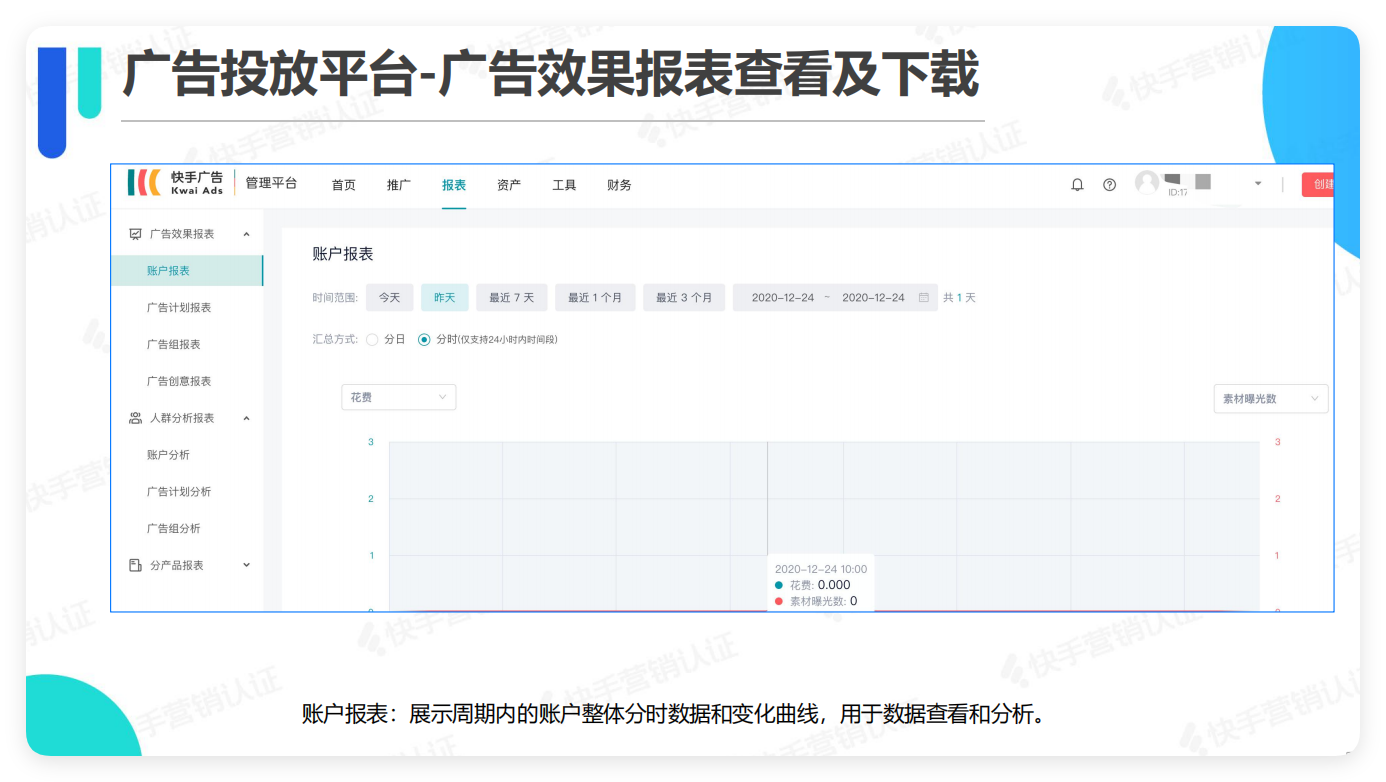Choose 最近 1 个月 range
This screenshot has width=1386, height=782.
[x=595, y=297]
